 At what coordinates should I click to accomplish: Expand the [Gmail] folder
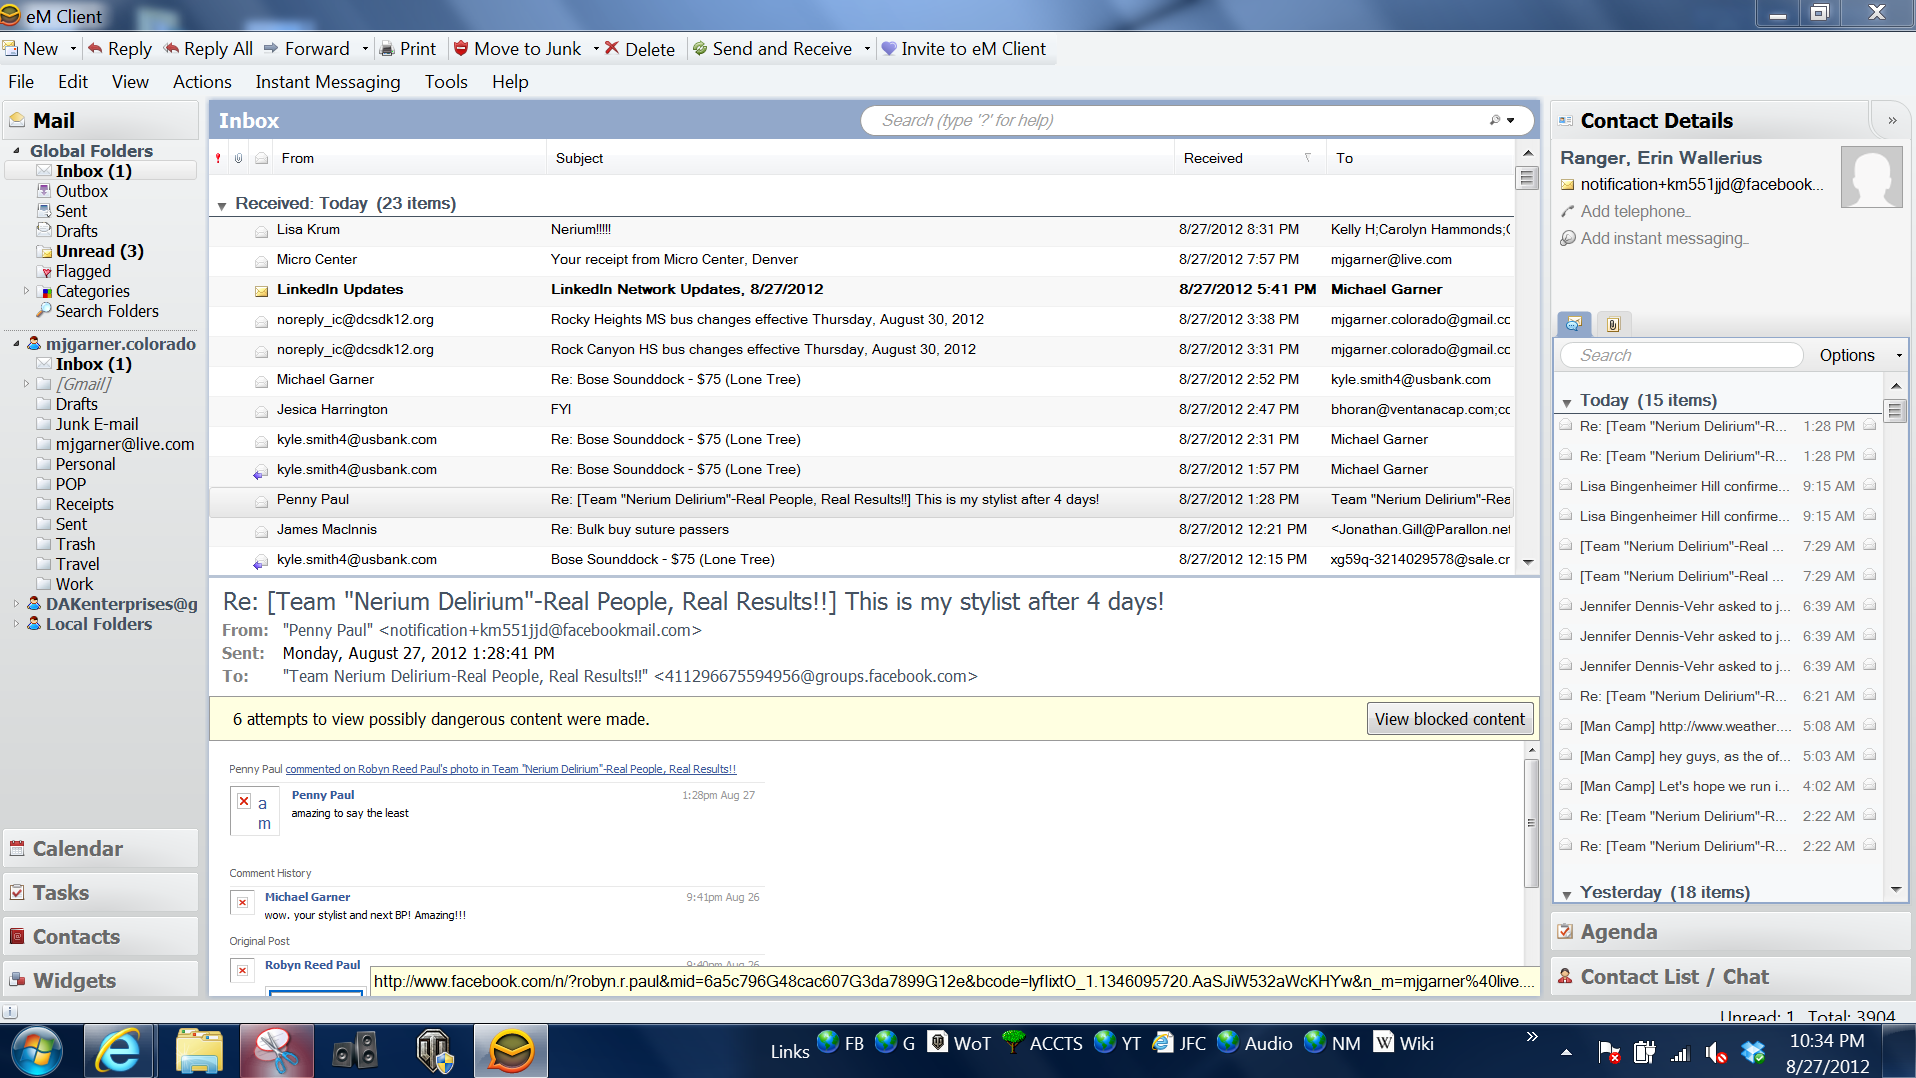(x=26, y=384)
